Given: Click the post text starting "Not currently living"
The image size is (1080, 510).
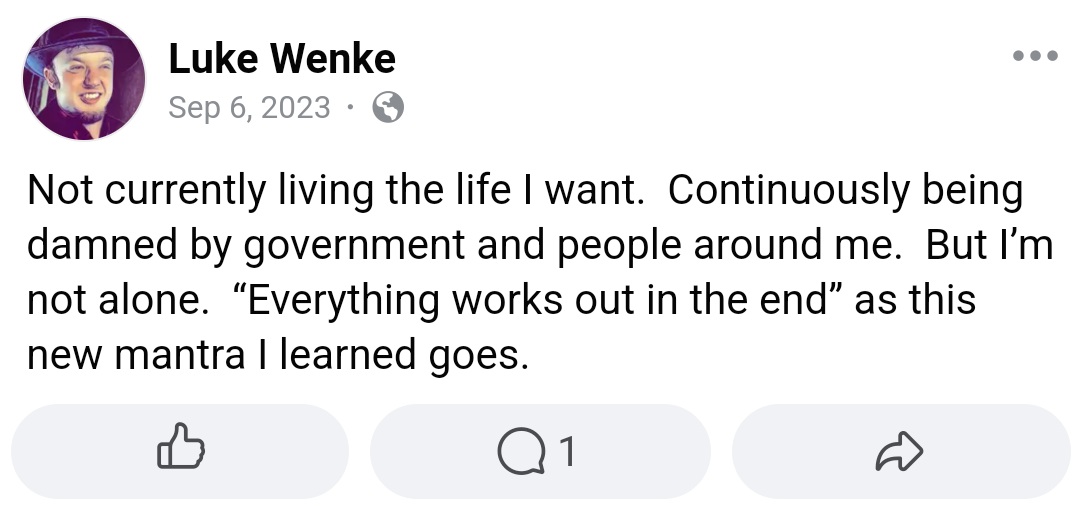Looking at the screenshot, I should tap(200, 190).
